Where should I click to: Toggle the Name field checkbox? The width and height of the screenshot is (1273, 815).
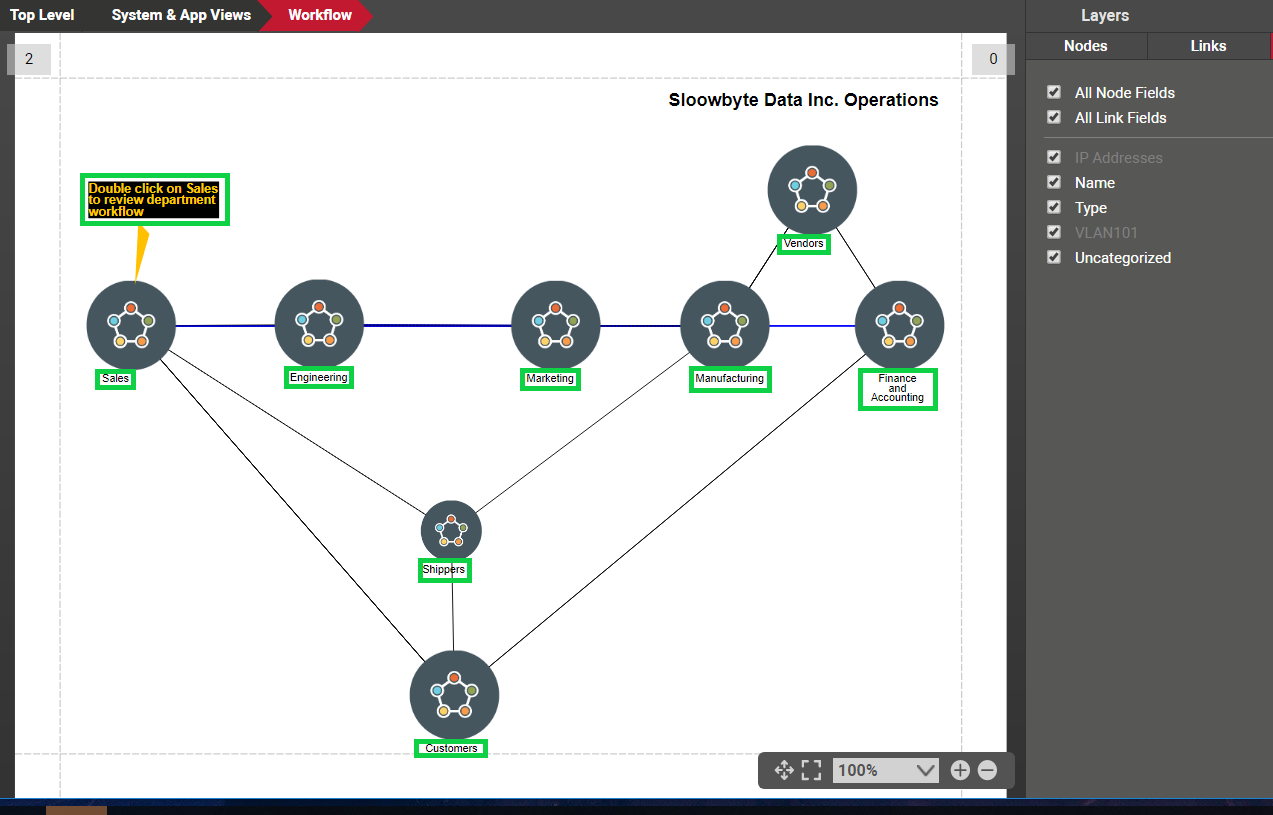tap(1053, 182)
